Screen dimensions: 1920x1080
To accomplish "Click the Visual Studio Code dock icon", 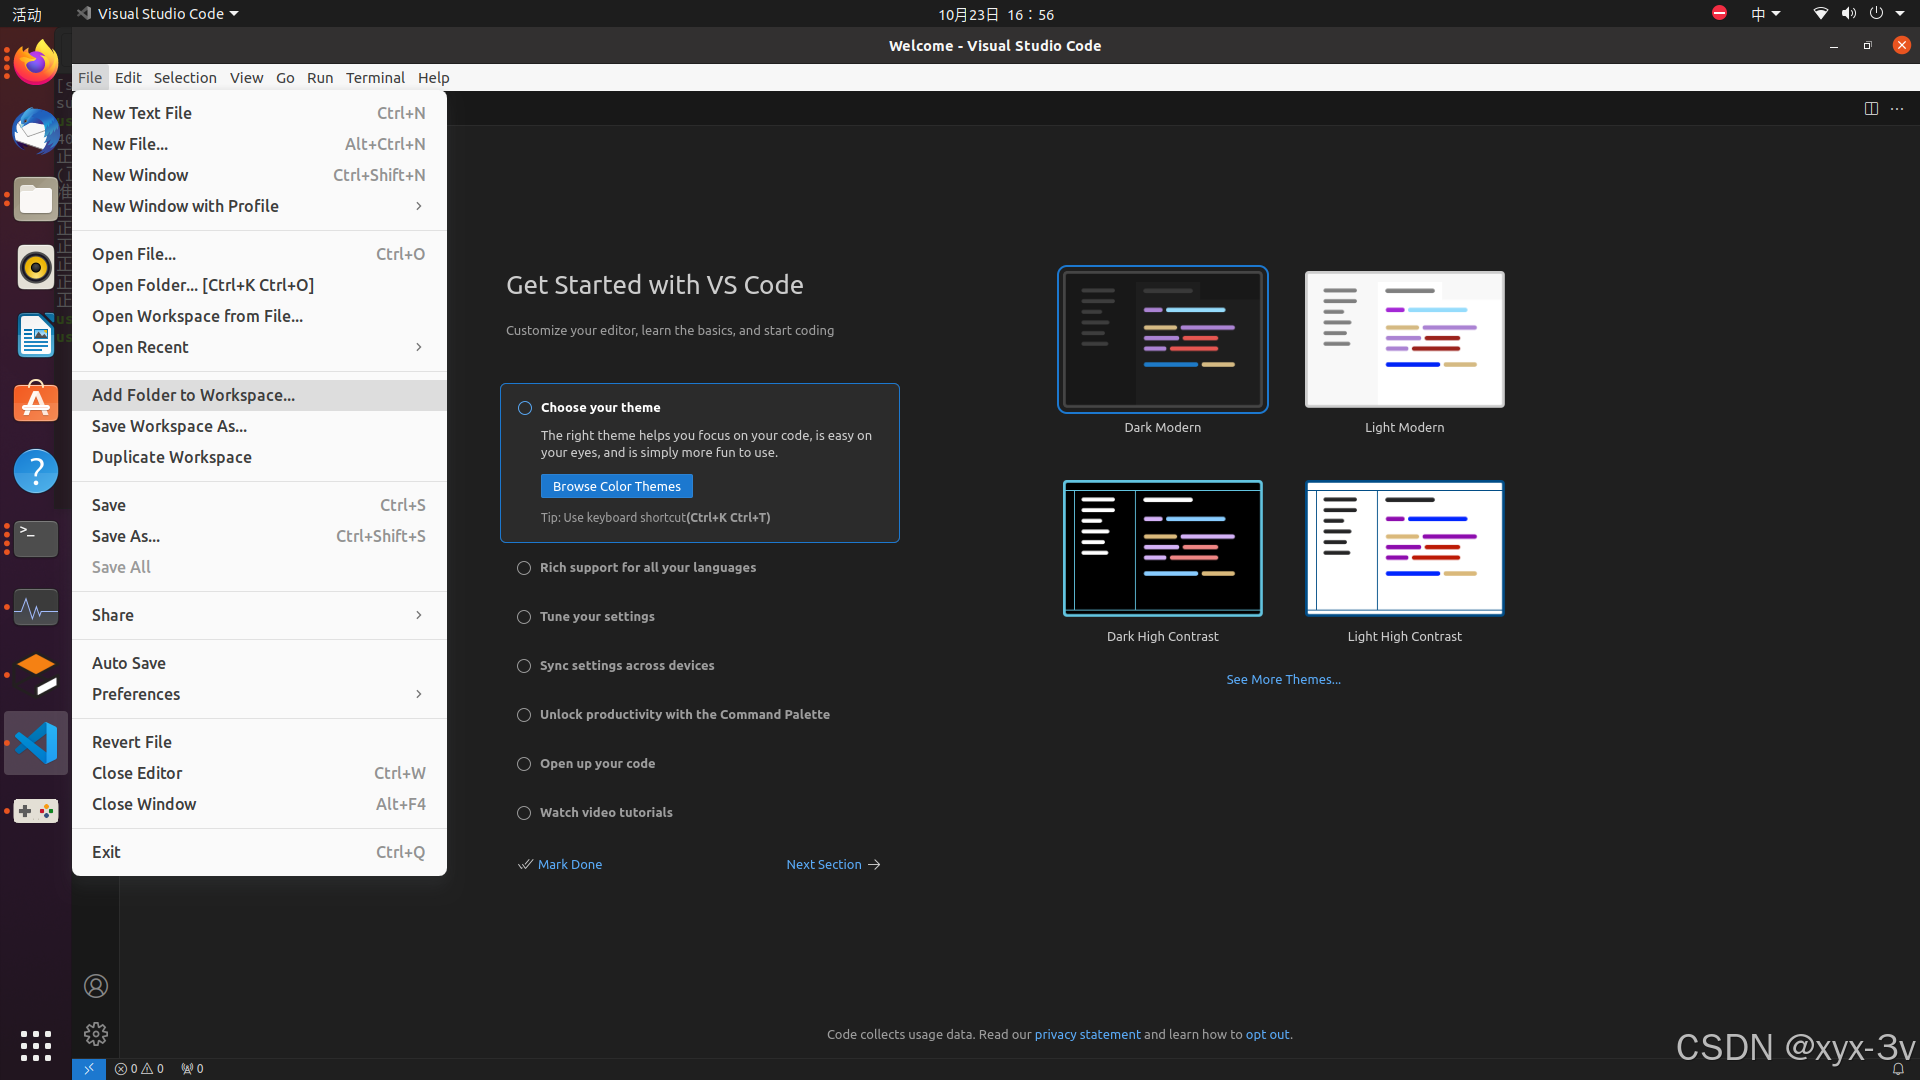I will [x=36, y=743].
